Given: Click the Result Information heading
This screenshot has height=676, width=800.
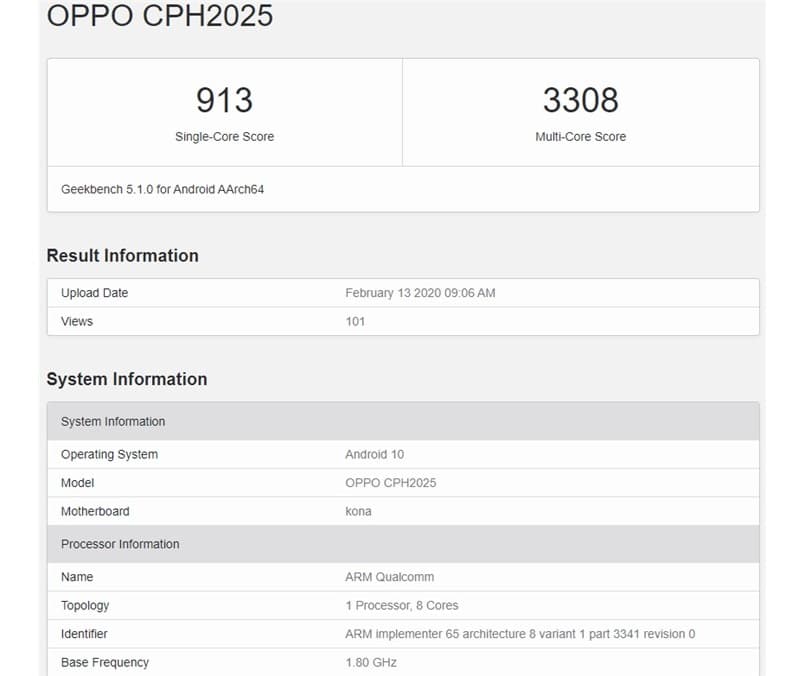Looking at the screenshot, I should [x=122, y=256].
